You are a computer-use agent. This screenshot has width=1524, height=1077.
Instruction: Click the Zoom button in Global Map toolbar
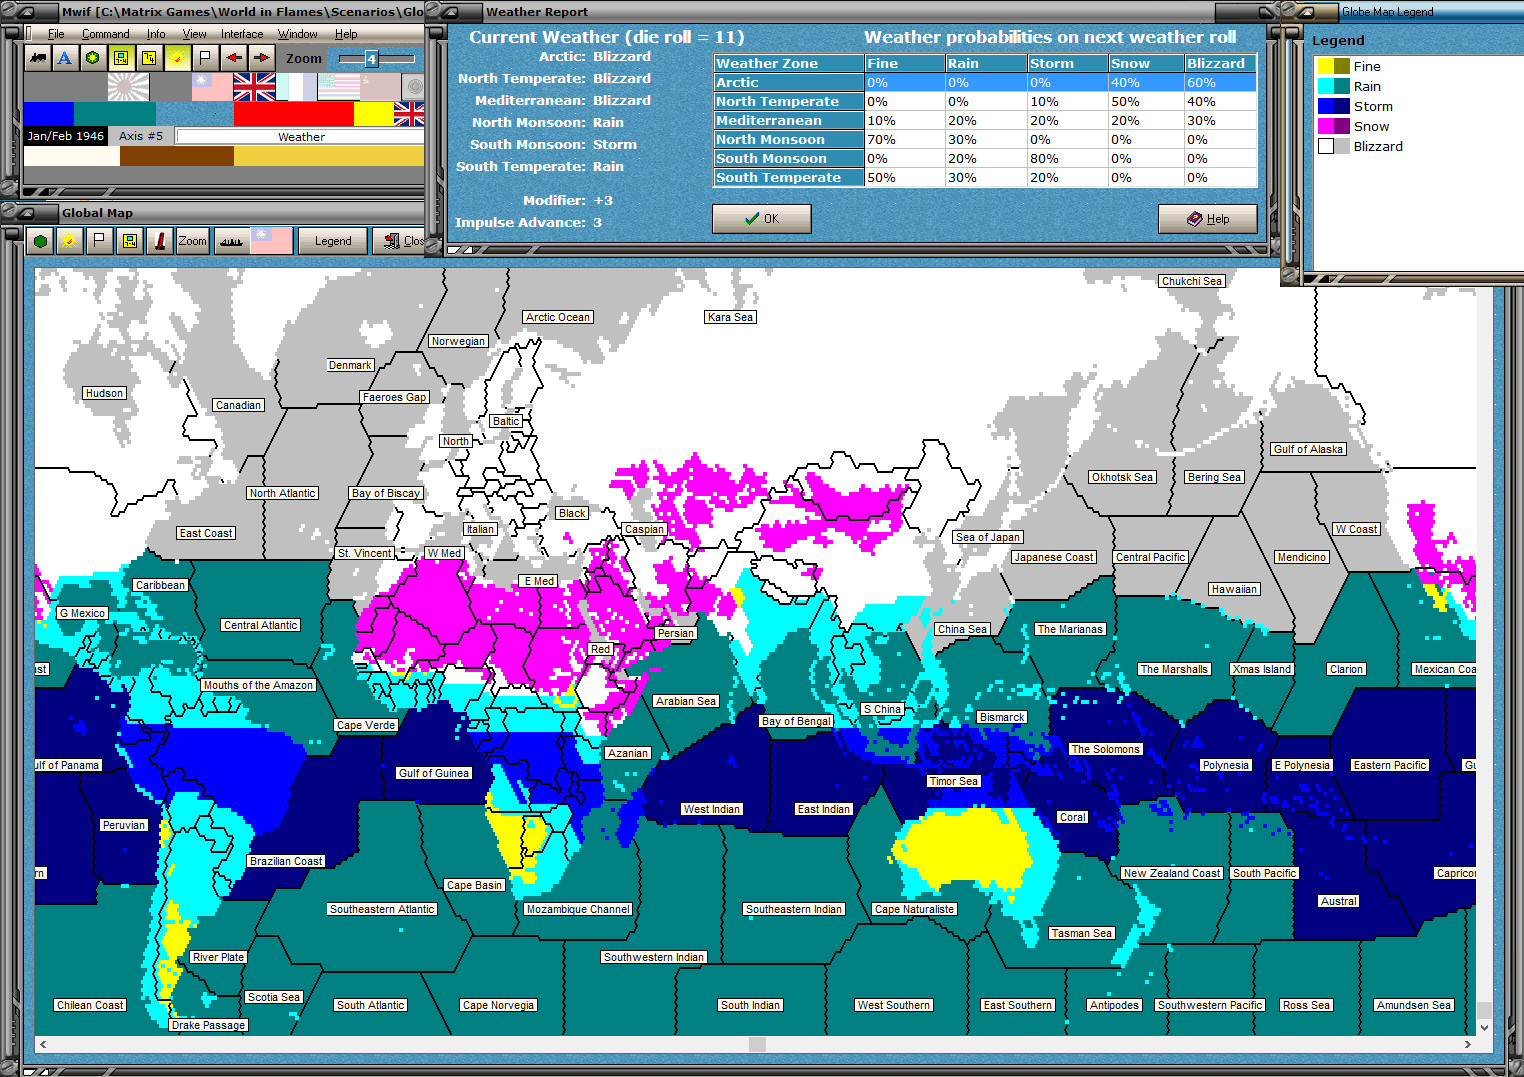192,240
